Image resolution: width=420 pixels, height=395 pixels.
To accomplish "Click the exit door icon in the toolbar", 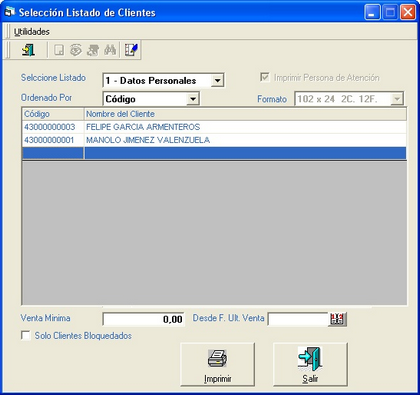I will [28, 50].
